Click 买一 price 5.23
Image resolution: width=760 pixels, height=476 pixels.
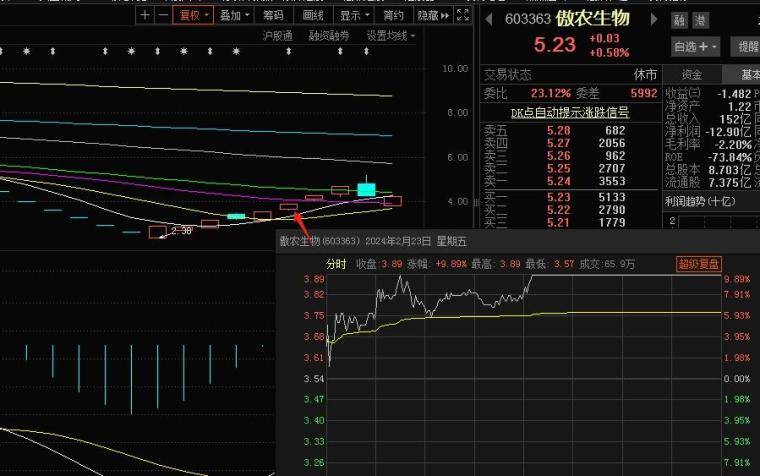tap(558, 197)
